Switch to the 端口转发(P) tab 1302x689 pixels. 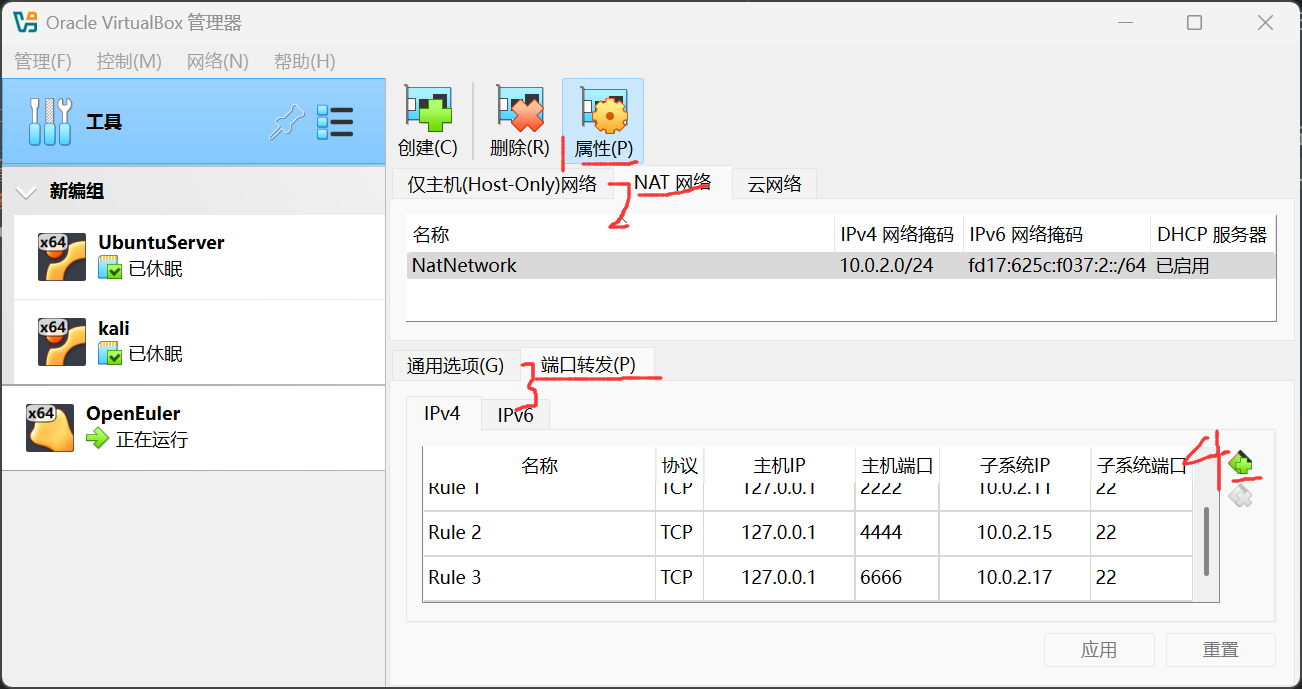coord(588,364)
